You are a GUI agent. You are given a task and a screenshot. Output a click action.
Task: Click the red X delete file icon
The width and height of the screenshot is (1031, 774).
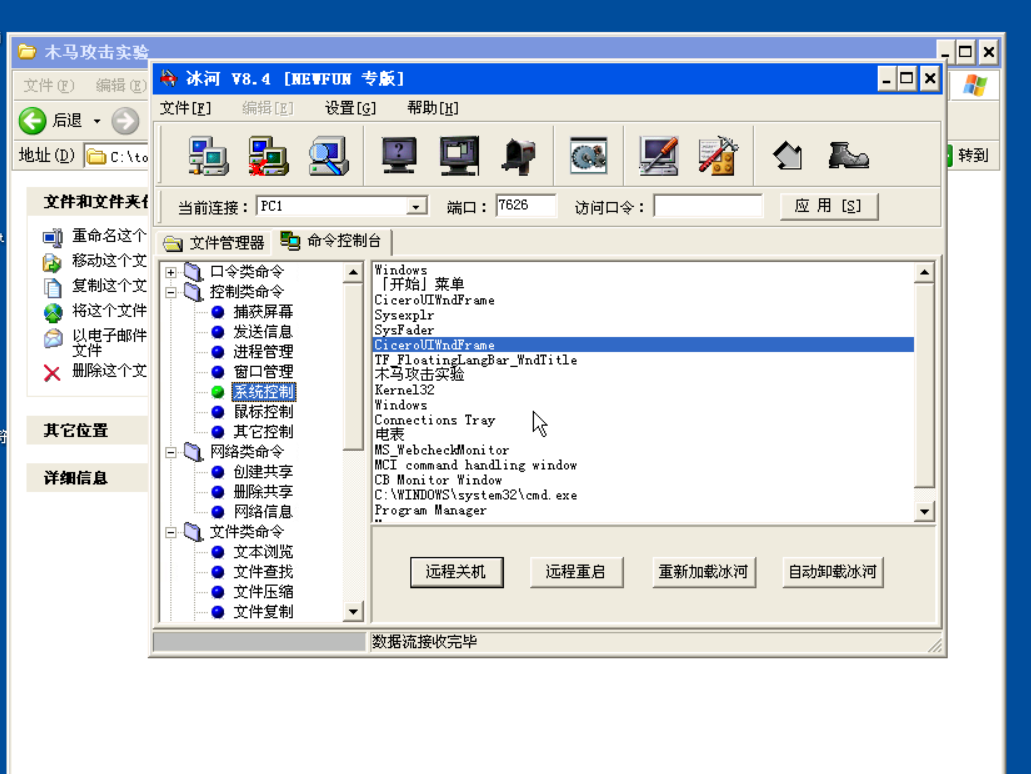(x=52, y=374)
